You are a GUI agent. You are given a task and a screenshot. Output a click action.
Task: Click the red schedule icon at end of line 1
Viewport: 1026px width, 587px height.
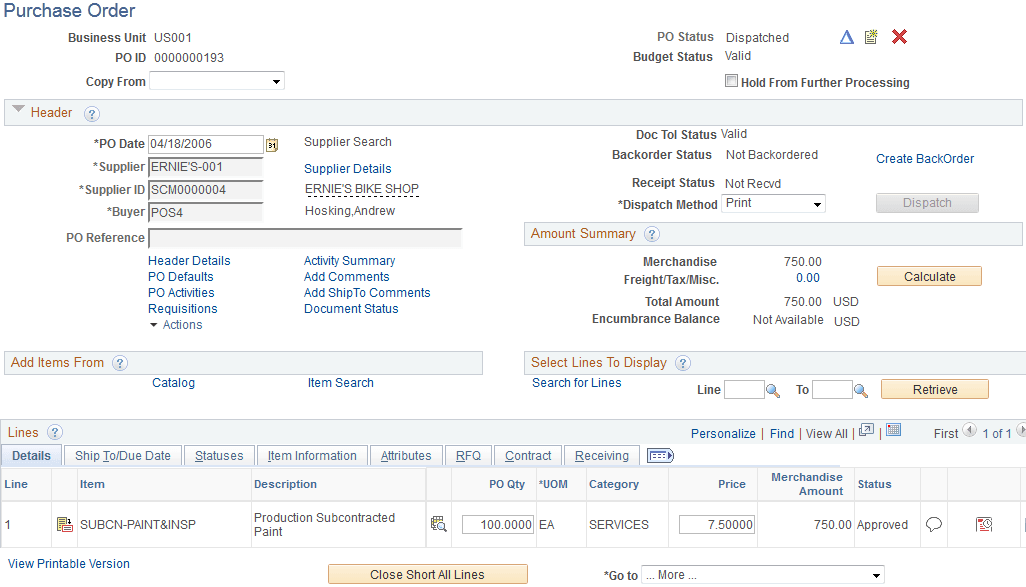(x=984, y=524)
